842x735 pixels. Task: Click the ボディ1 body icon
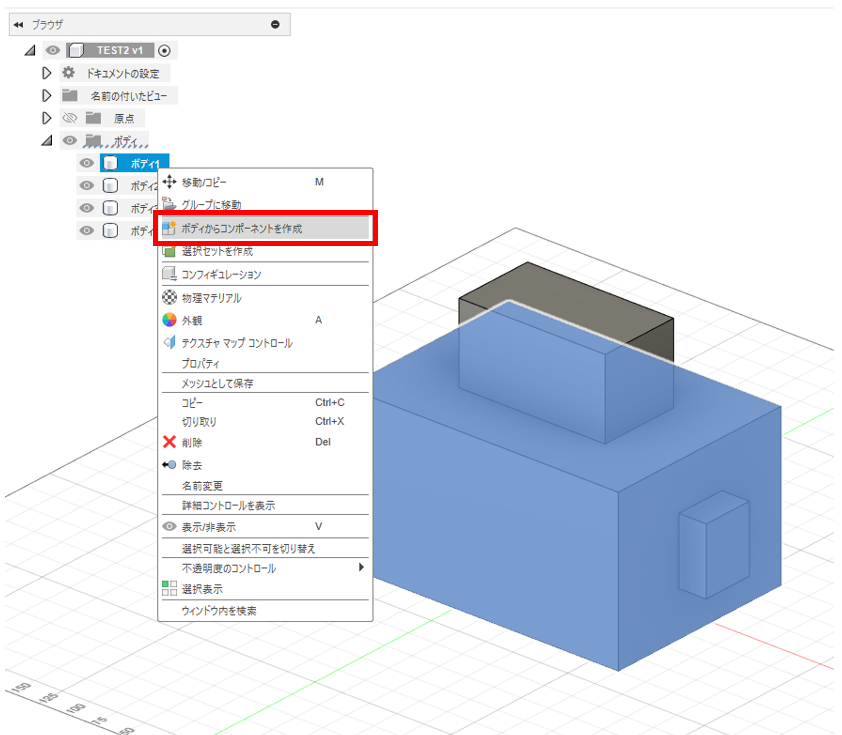pos(110,163)
